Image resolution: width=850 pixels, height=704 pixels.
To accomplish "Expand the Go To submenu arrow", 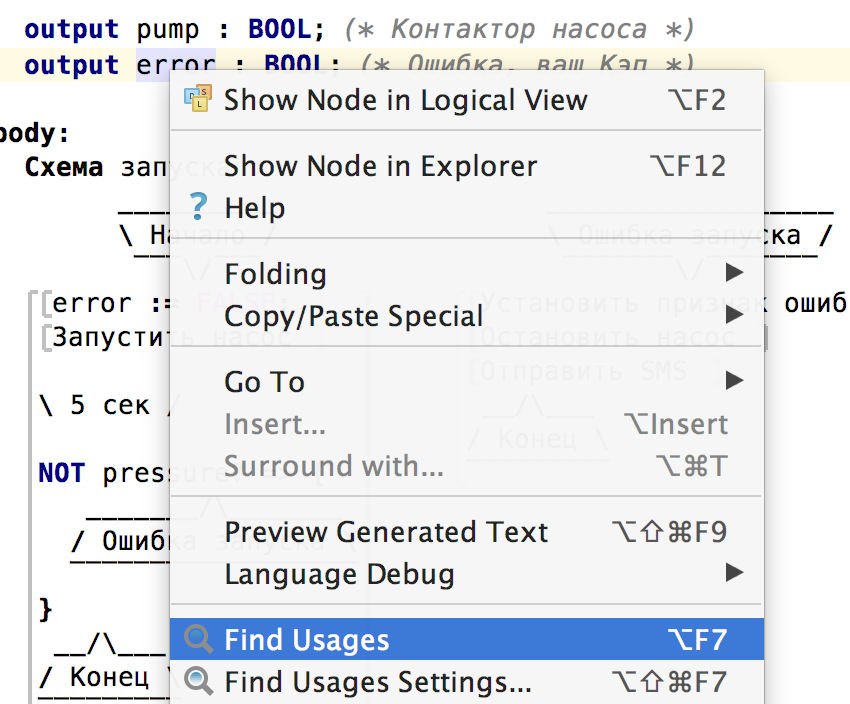I will tap(735, 381).
